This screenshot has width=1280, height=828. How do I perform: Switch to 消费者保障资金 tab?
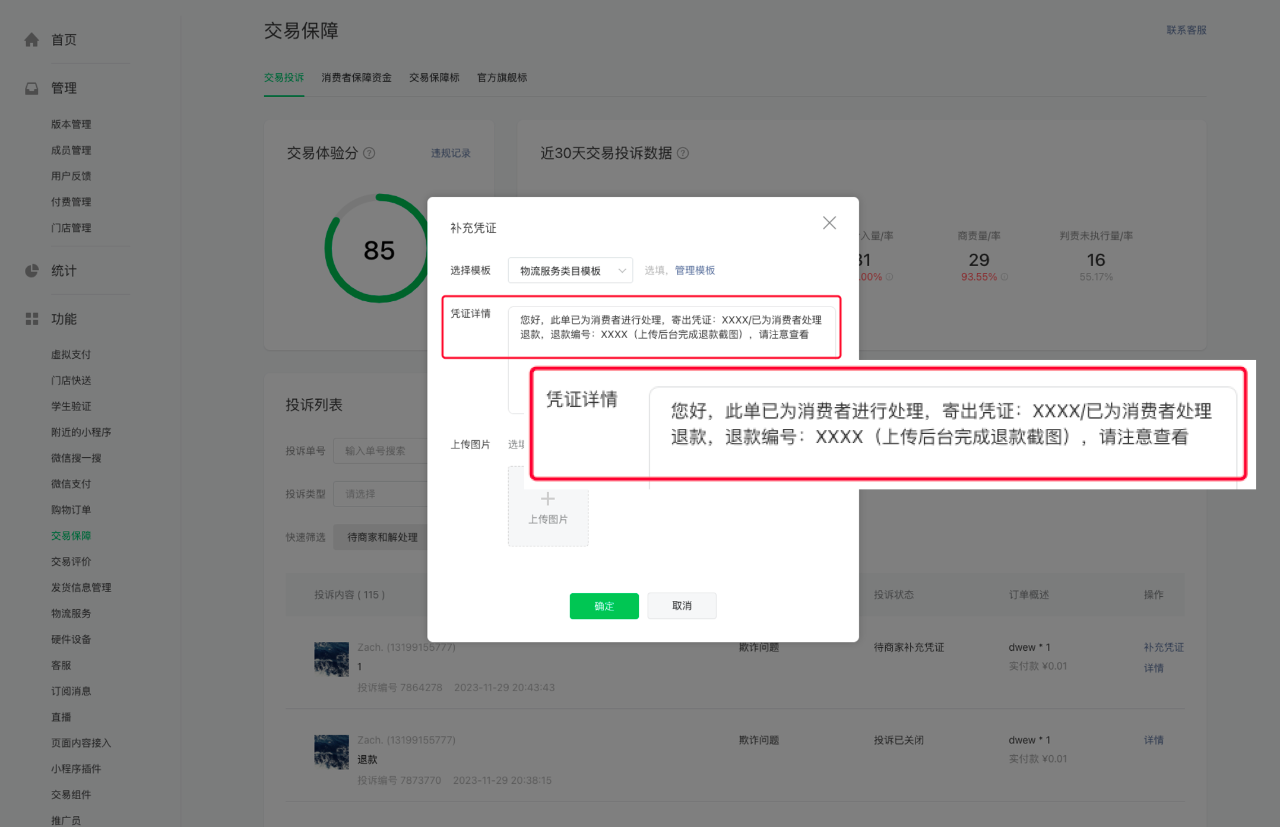[x=356, y=77]
